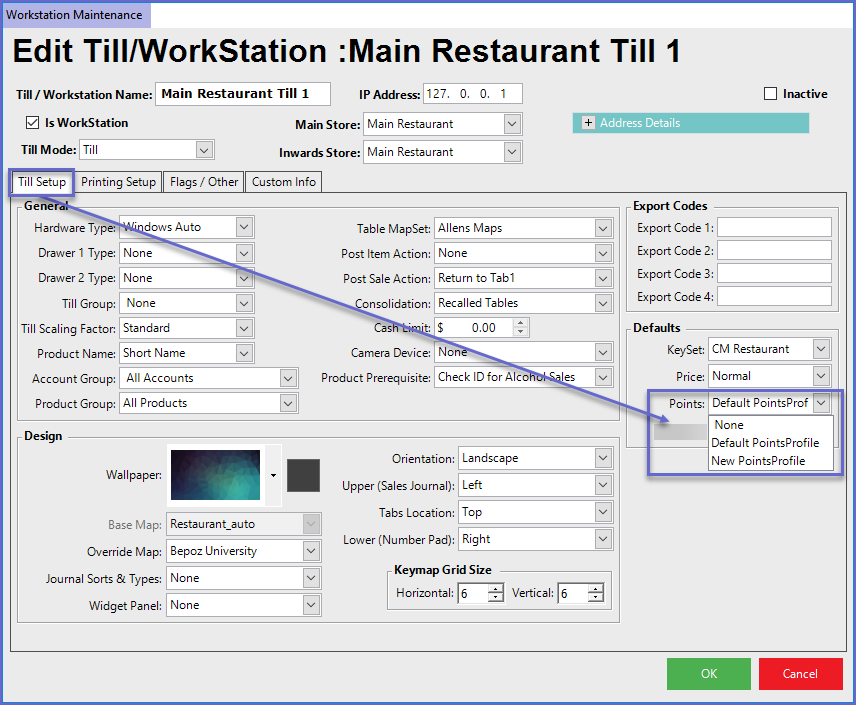
Task: Click the Export Code 1 field
Action: 774,228
